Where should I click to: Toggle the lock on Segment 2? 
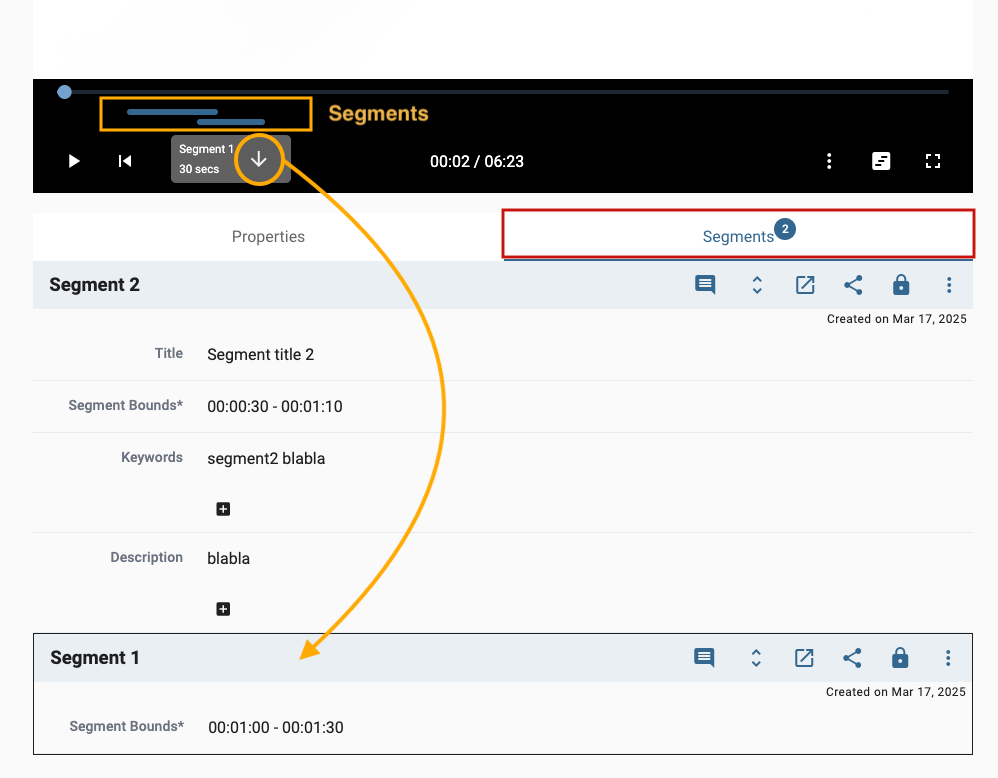coord(900,285)
